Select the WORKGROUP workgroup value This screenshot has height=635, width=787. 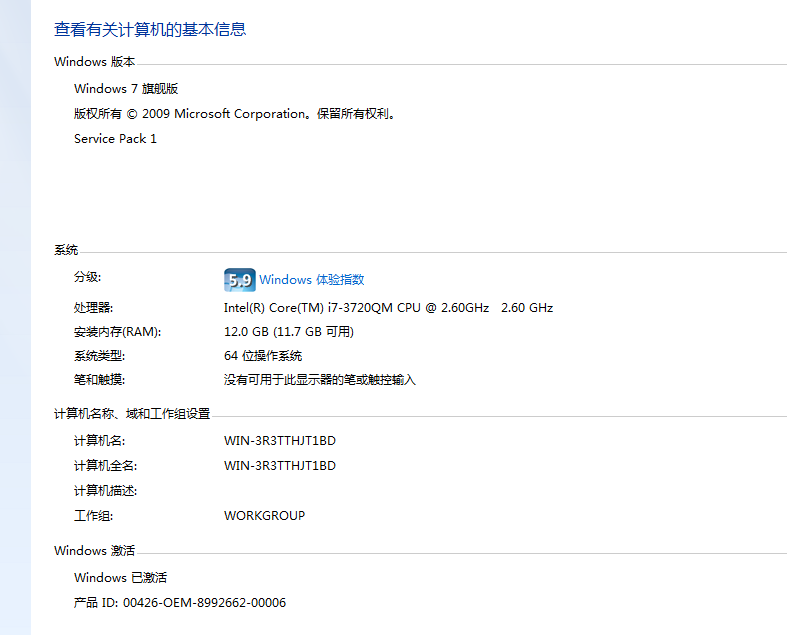(x=264, y=516)
